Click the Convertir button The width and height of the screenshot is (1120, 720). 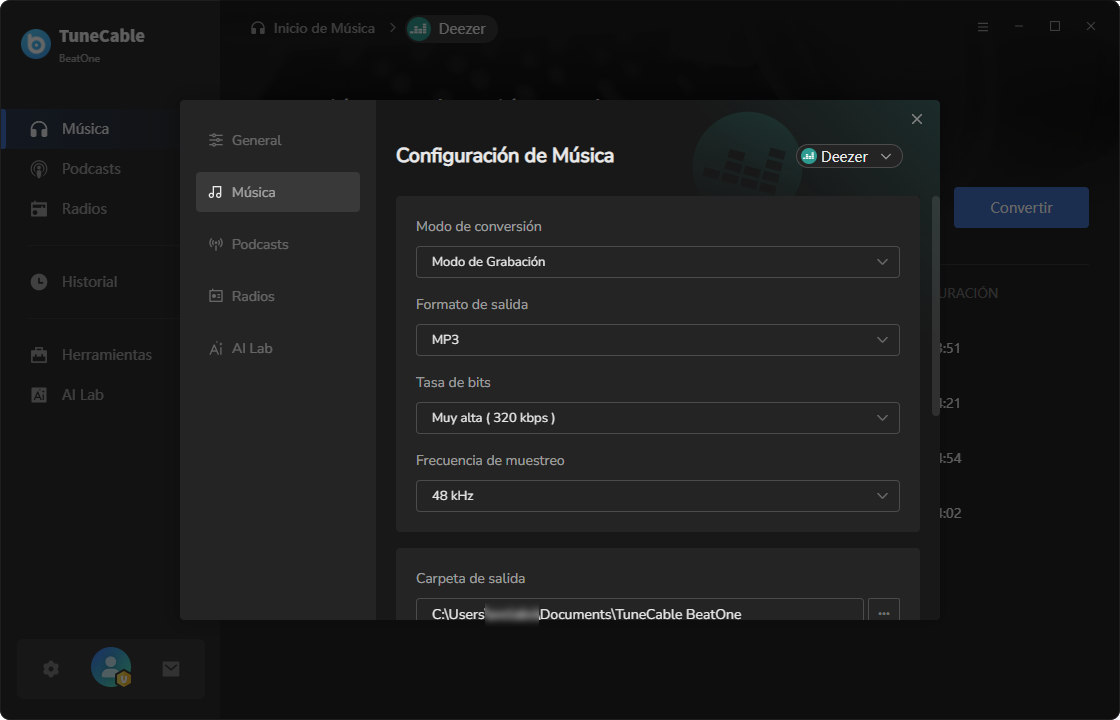[x=1021, y=208]
